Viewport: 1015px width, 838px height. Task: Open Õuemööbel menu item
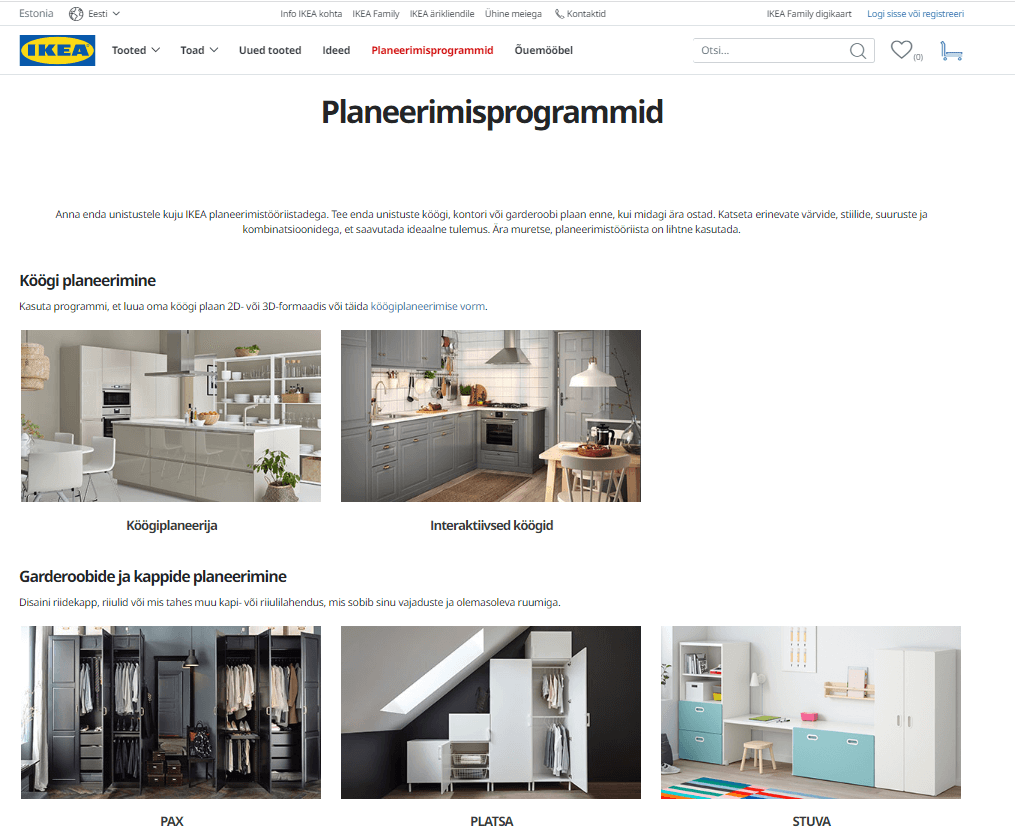(544, 50)
